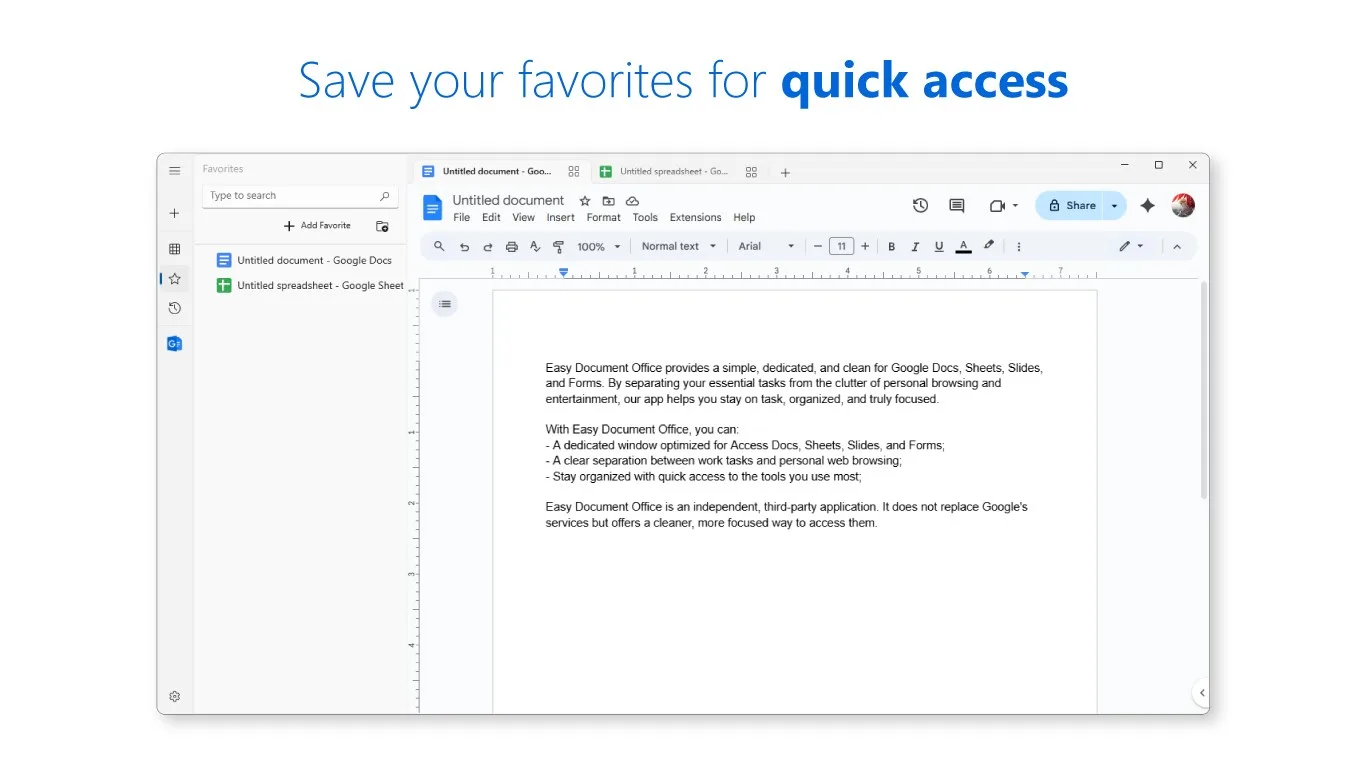Open the more toolbar options menu
The height and width of the screenshot is (768, 1366).
[x=1019, y=246]
